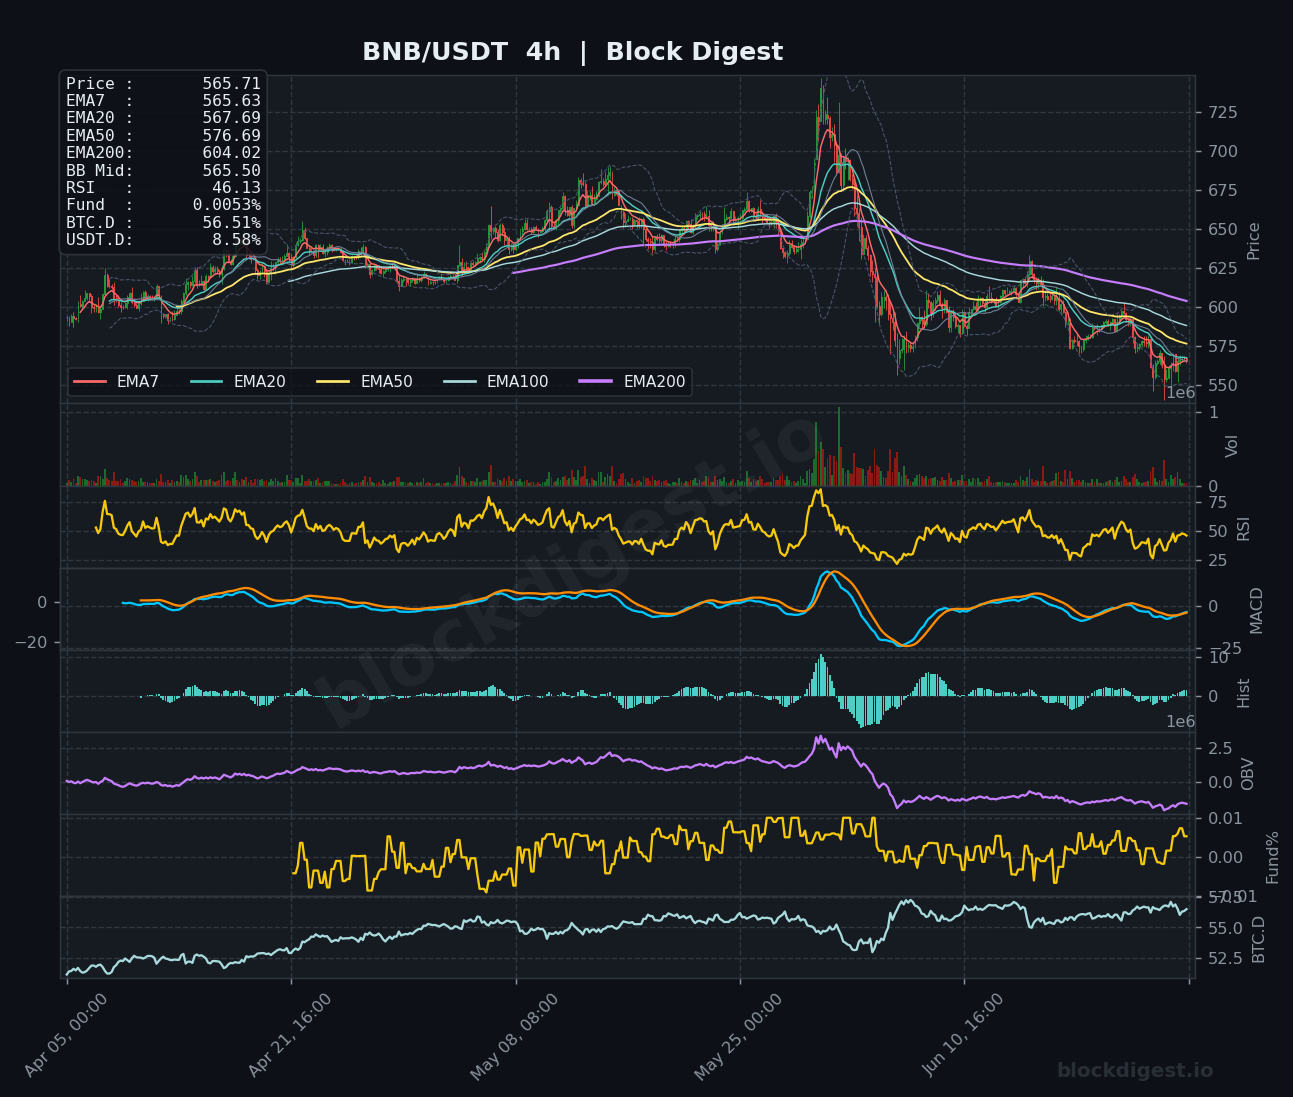Click the 650 price axis tick label
The width and height of the screenshot is (1293, 1097).
tap(1222, 230)
